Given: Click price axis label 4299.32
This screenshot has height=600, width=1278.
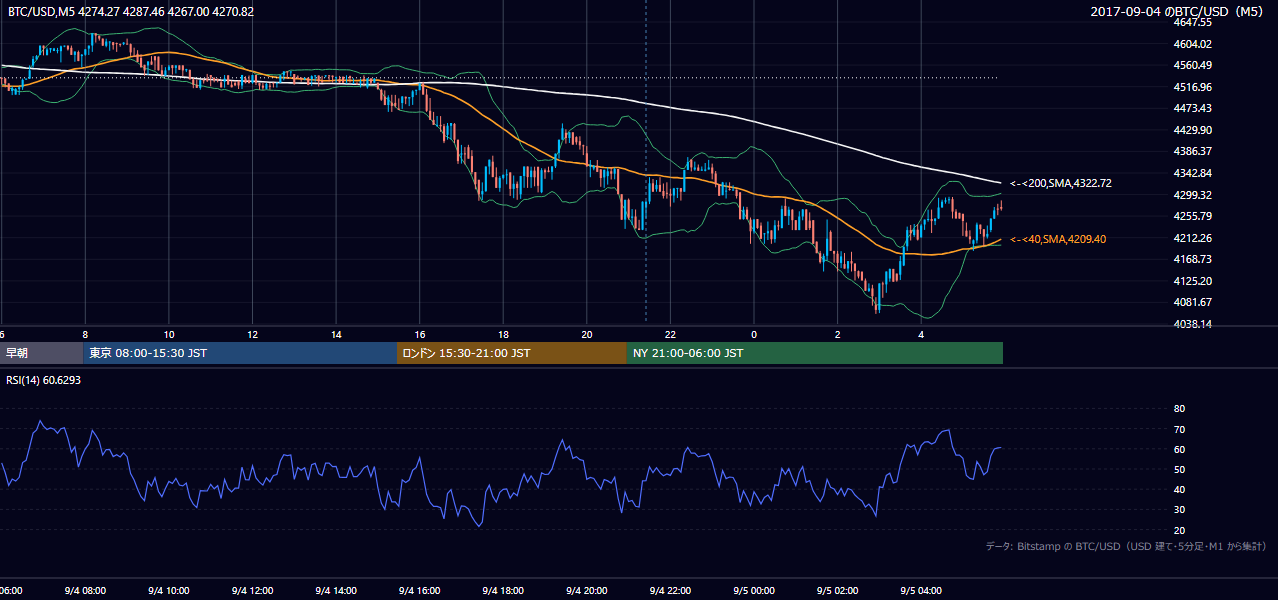Looking at the screenshot, I should (x=1192, y=195).
